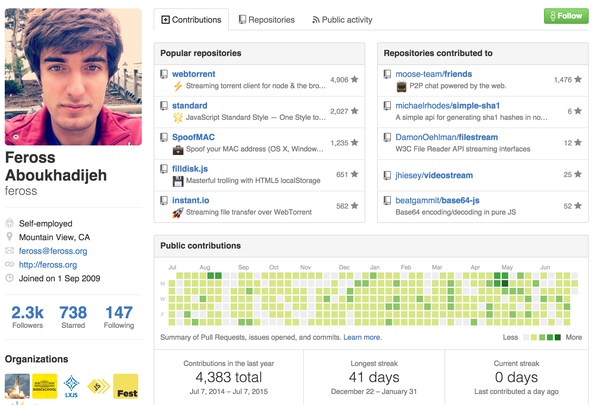Click the lightning bolt emoji under webtorrent
This screenshot has width=600, height=405.
click(x=178, y=86)
